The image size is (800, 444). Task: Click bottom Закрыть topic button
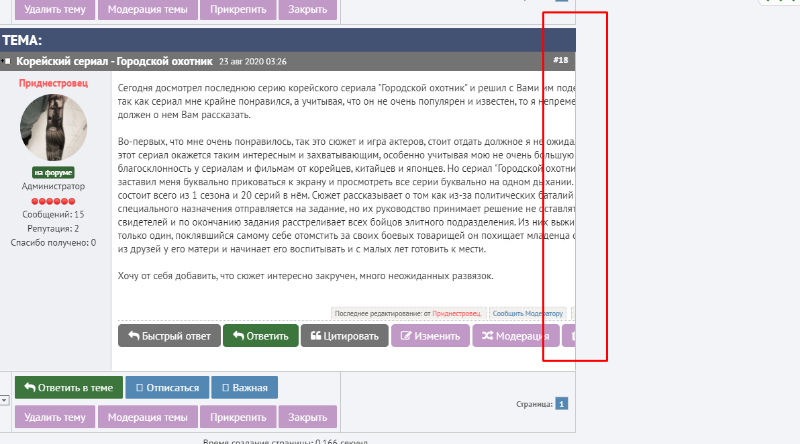pyautogui.click(x=307, y=417)
